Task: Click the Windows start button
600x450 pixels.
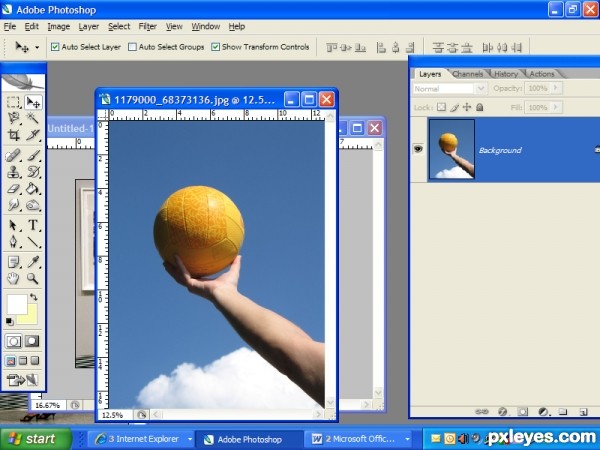Action: coord(36,439)
